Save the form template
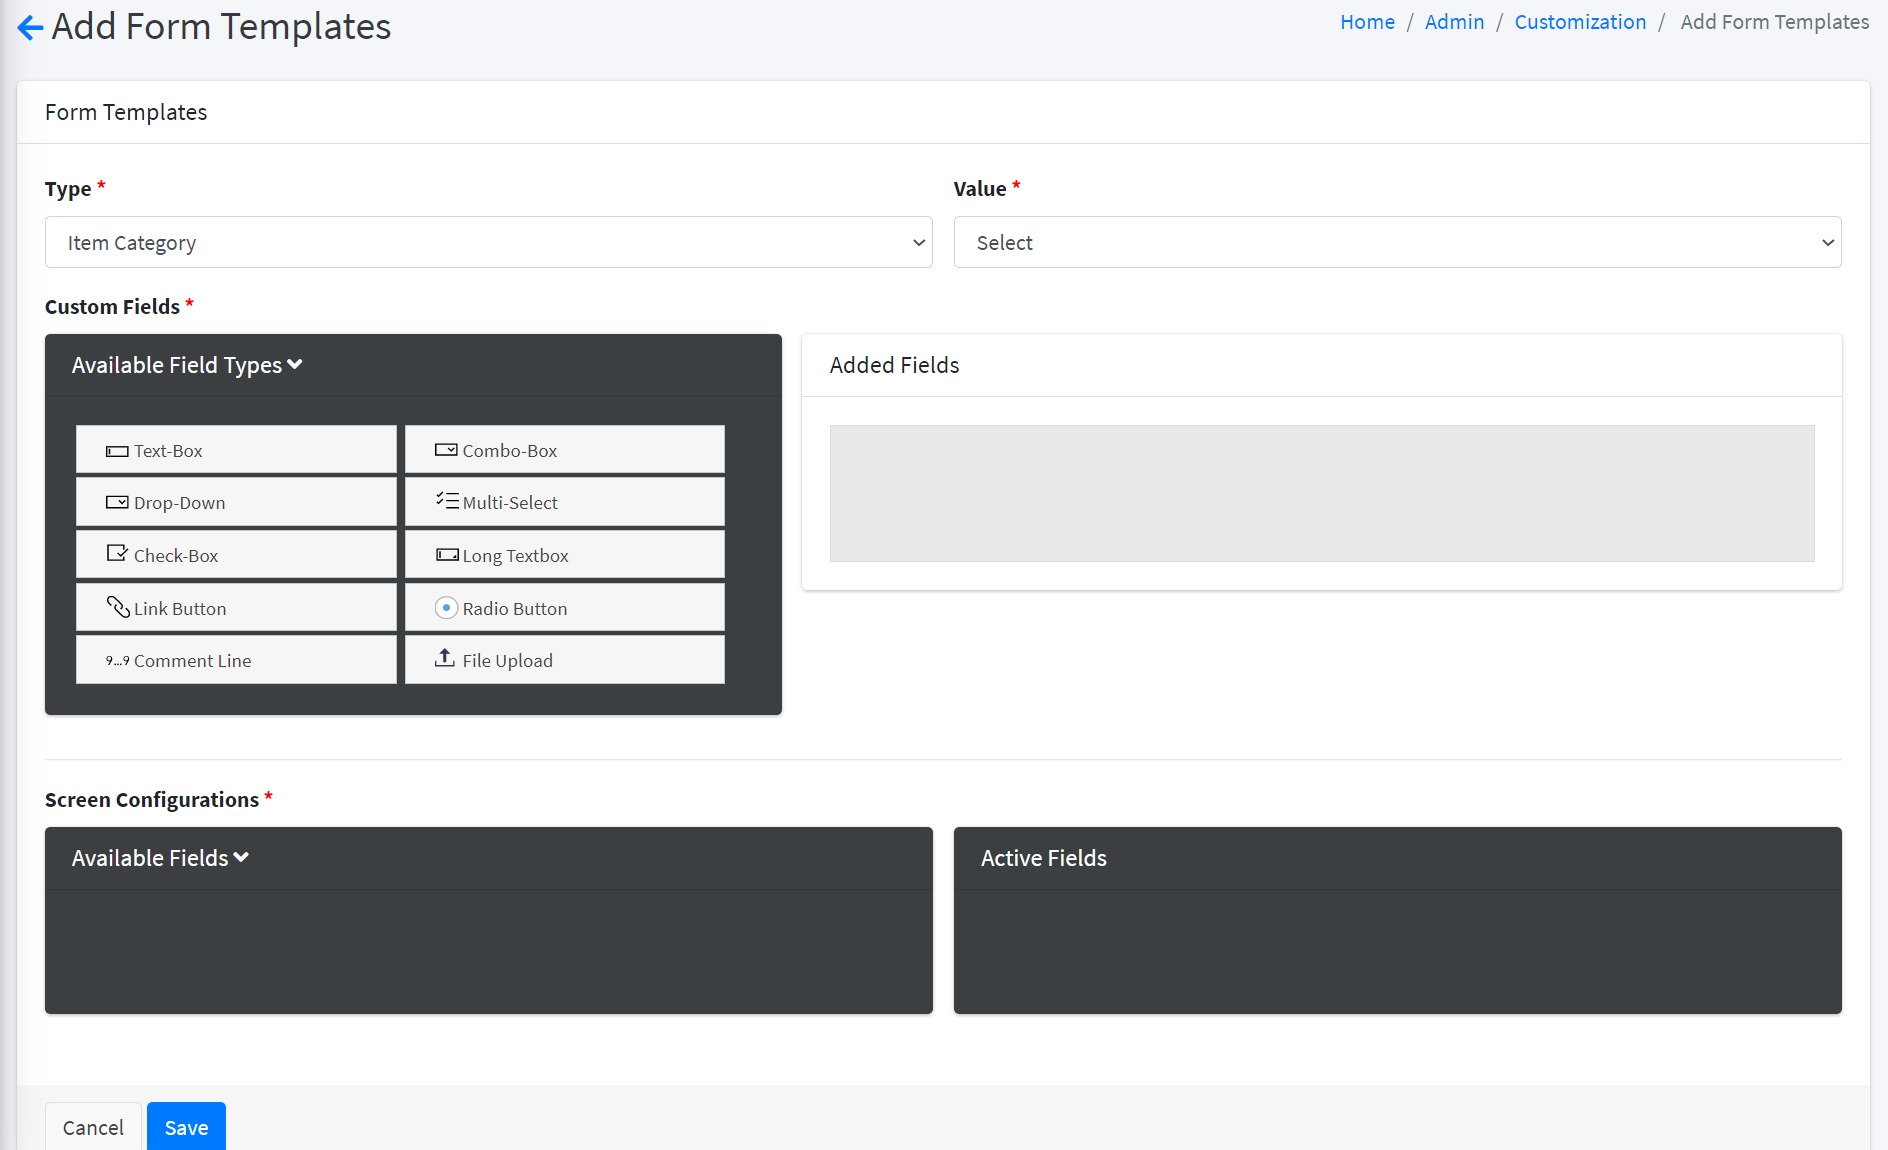The image size is (1888, 1150). [186, 1127]
